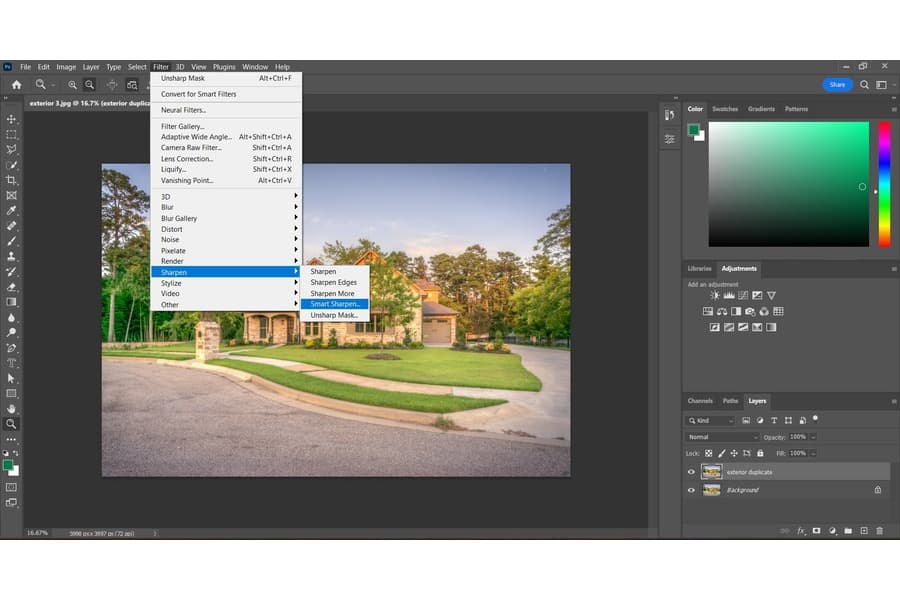Expand the Noise submenu

(x=226, y=239)
